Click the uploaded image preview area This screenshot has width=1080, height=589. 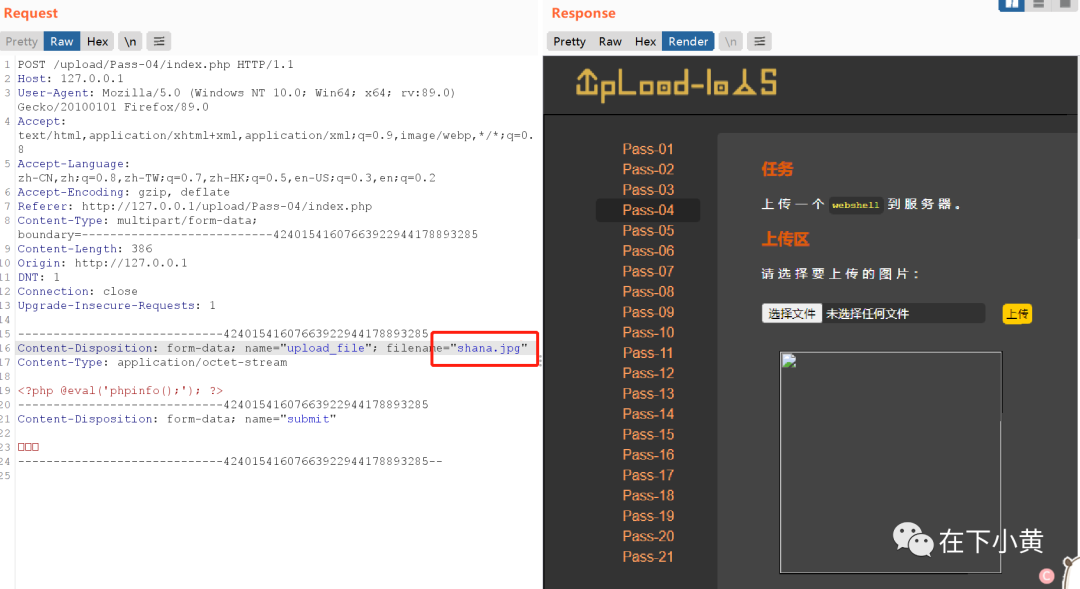pyautogui.click(x=891, y=462)
